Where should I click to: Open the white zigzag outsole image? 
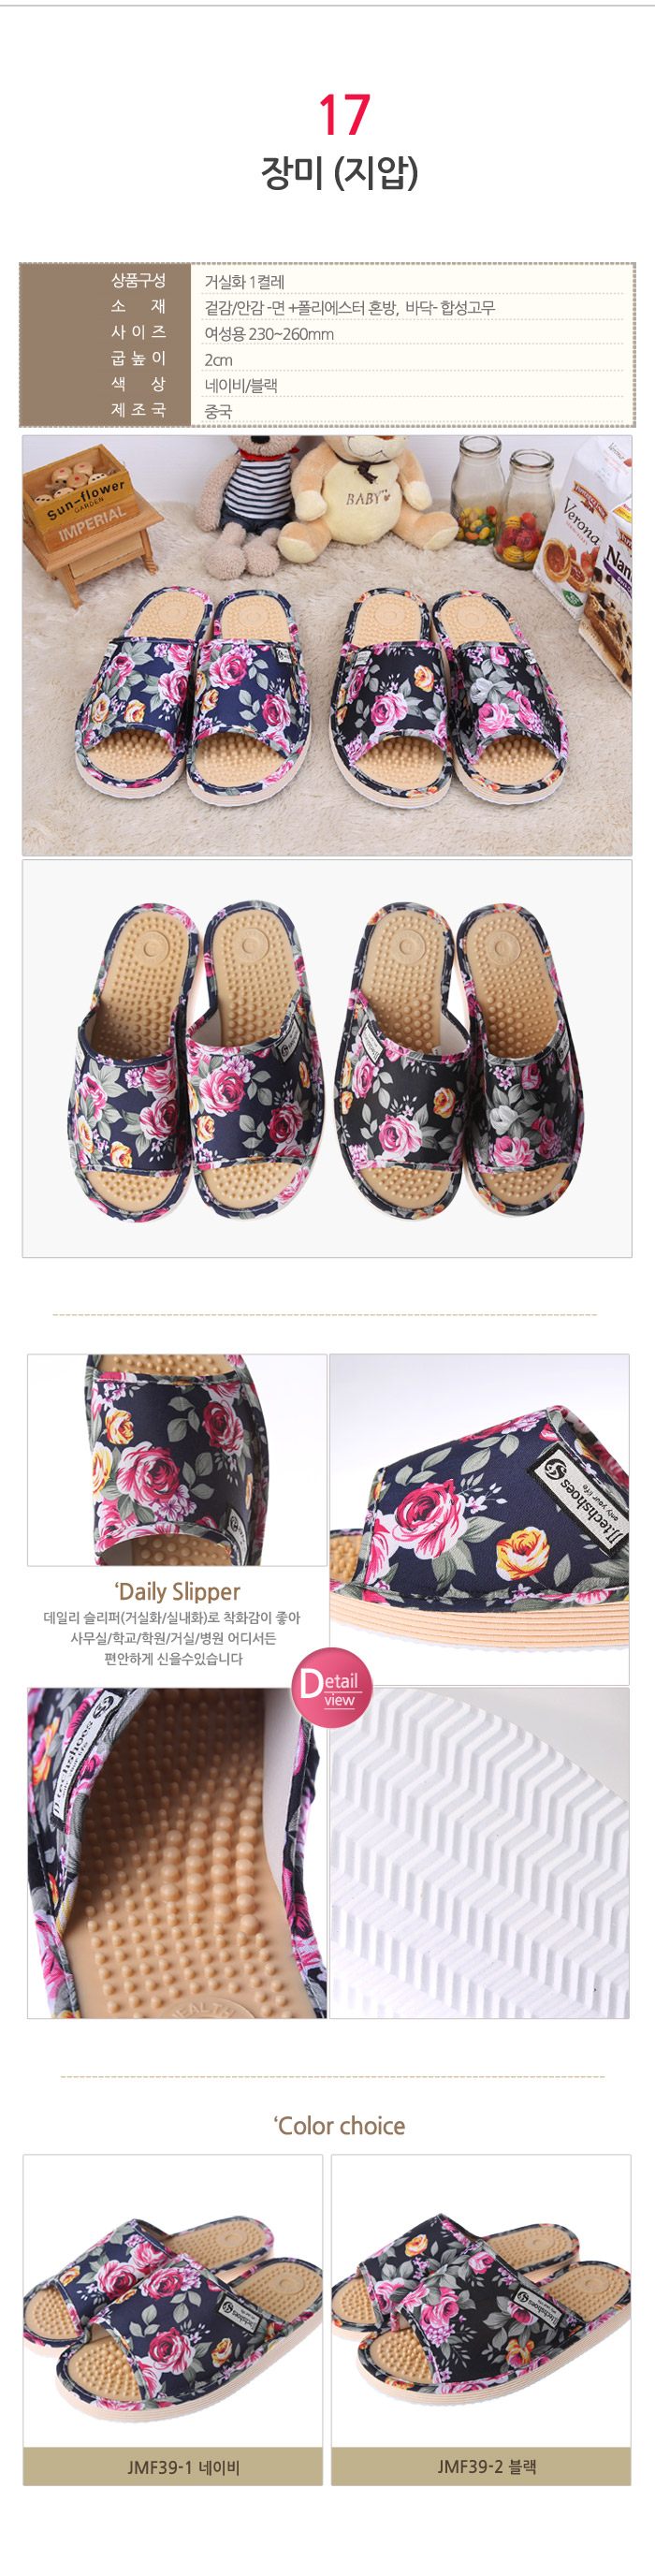[479, 1853]
